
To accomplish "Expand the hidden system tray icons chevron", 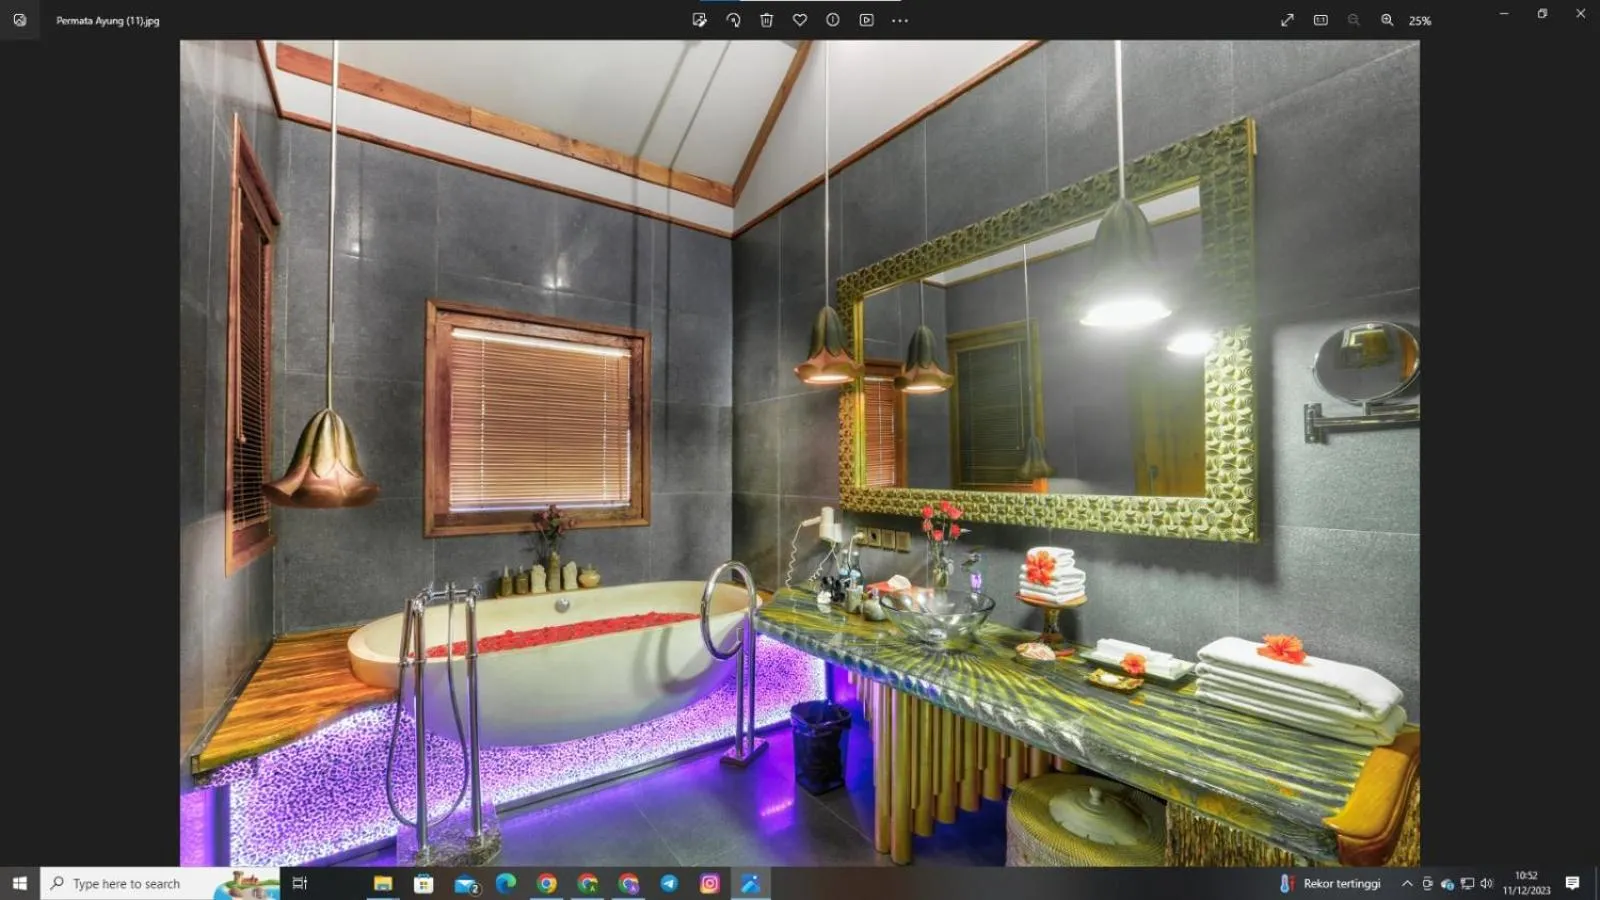I will pos(1407,883).
